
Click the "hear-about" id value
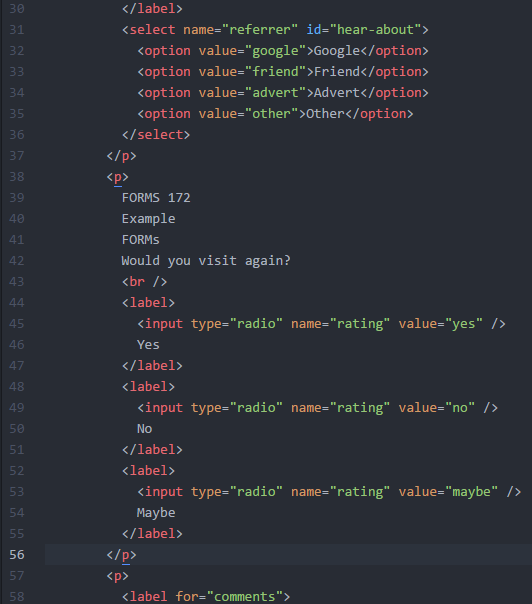click(375, 30)
